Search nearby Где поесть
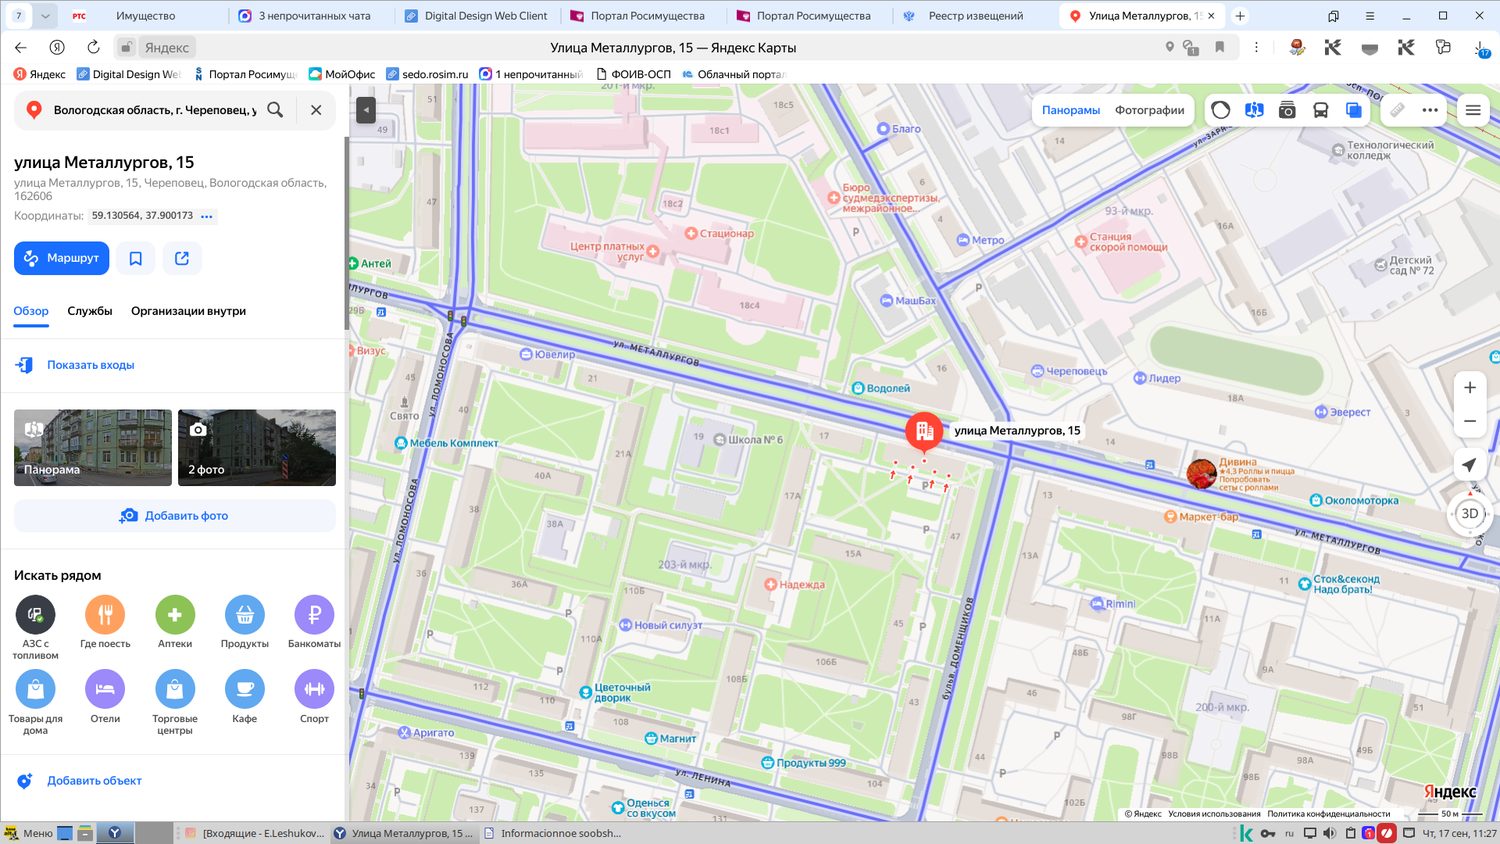Screen dimensions: 1500x844 tap(105, 622)
